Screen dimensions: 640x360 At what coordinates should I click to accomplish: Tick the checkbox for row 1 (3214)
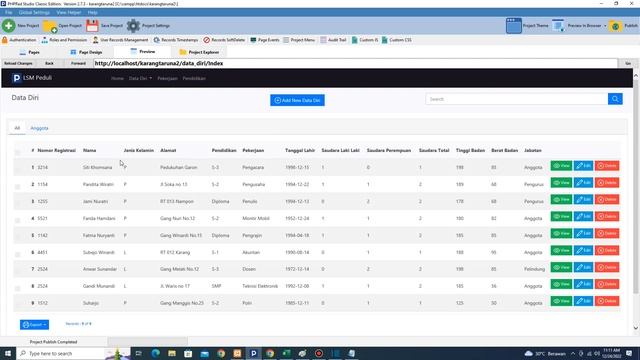click(x=18, y=169)
